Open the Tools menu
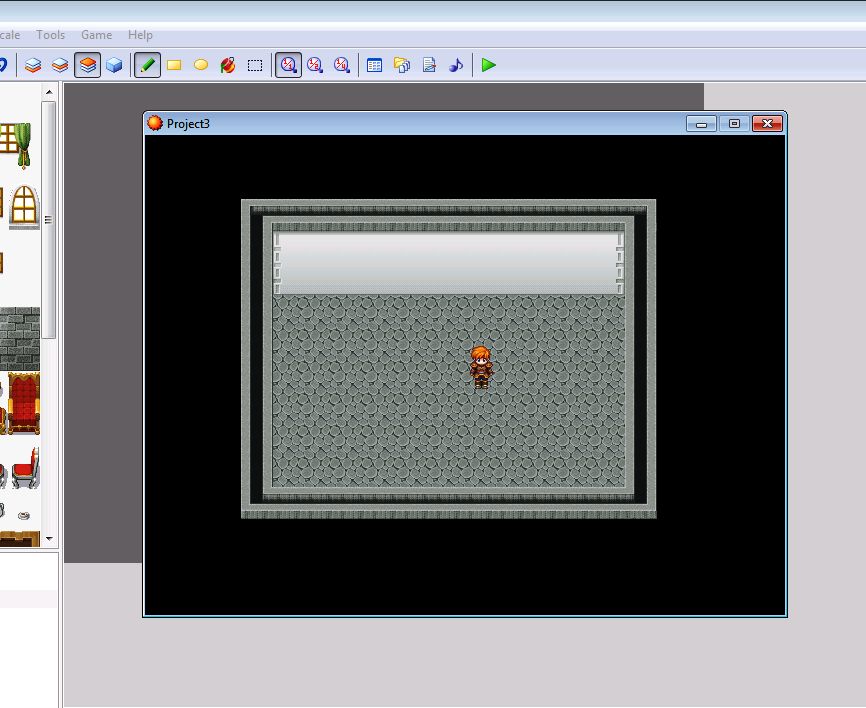 click(51, 35)
